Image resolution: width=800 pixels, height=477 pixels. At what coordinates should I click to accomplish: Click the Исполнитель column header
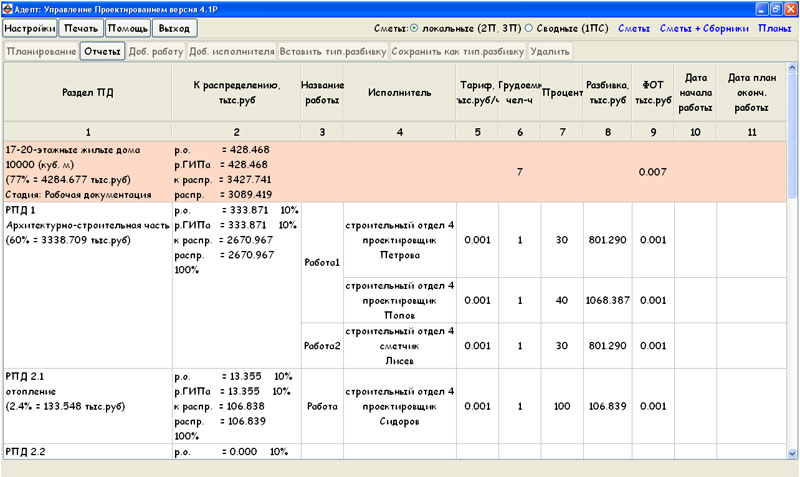point(399,93)
